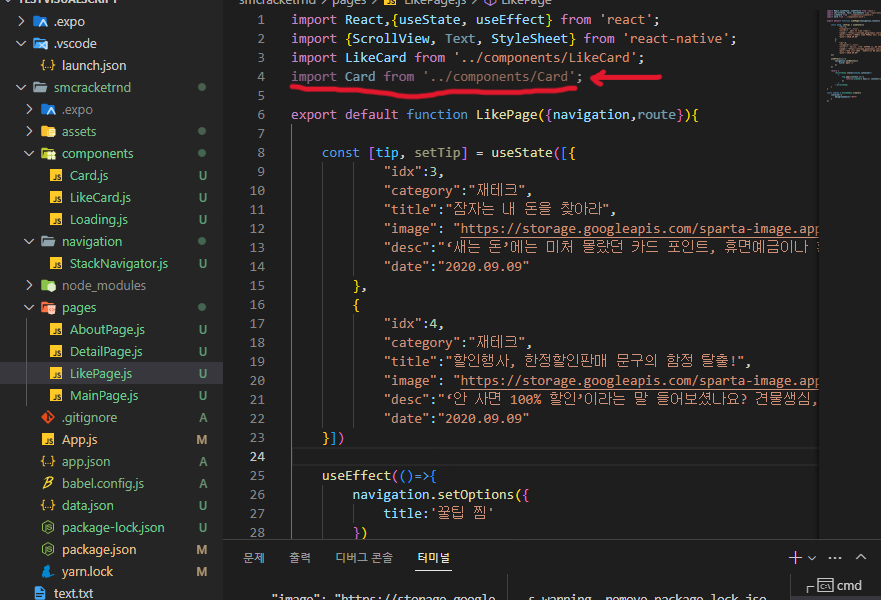The height and width of the screenshot is (600, 881).
Task: Click line number 24 in gutter
Action: (257, 456)
